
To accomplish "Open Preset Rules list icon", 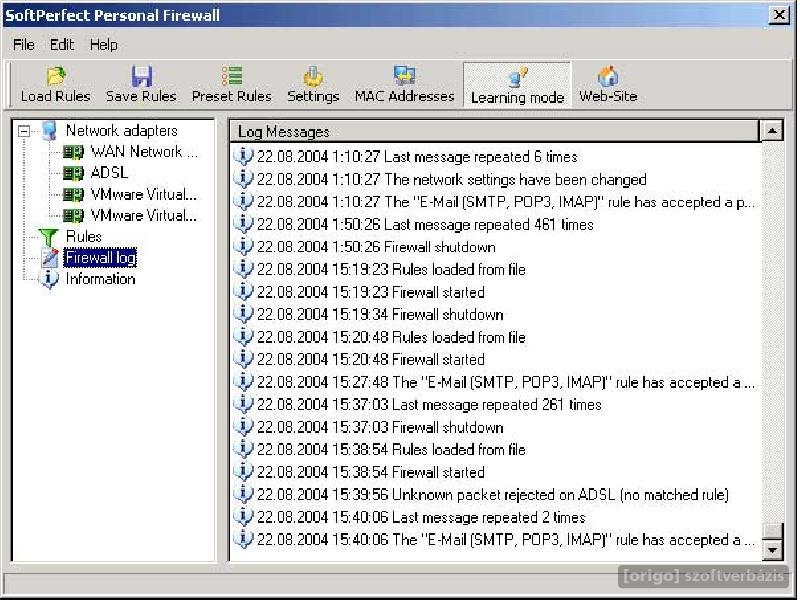I will [x=232, y=76].
